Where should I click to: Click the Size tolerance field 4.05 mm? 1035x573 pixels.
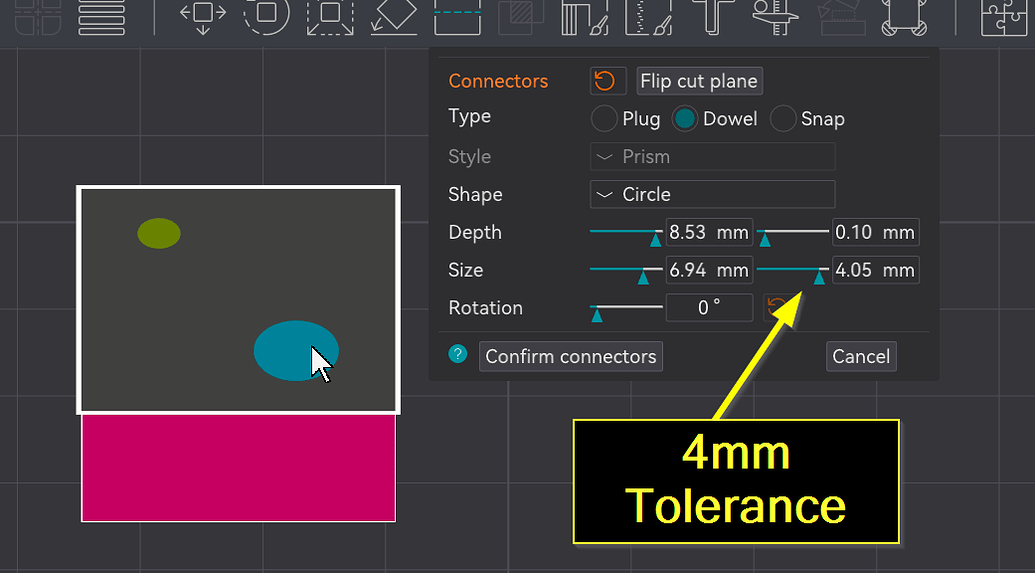pos(875,270)
